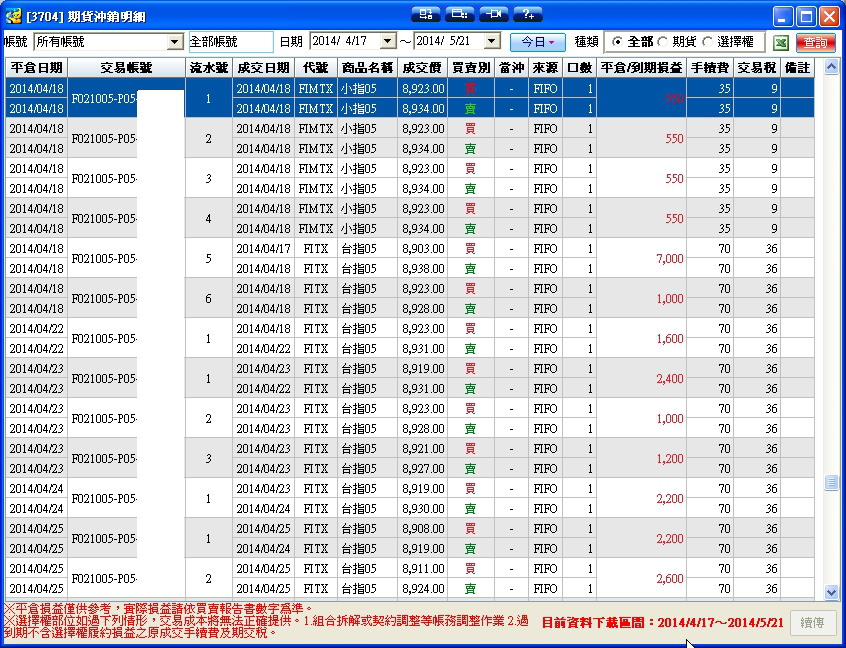Select the 期貨 radio option
The width and height of the screenshot is (846, 648).
662,42
